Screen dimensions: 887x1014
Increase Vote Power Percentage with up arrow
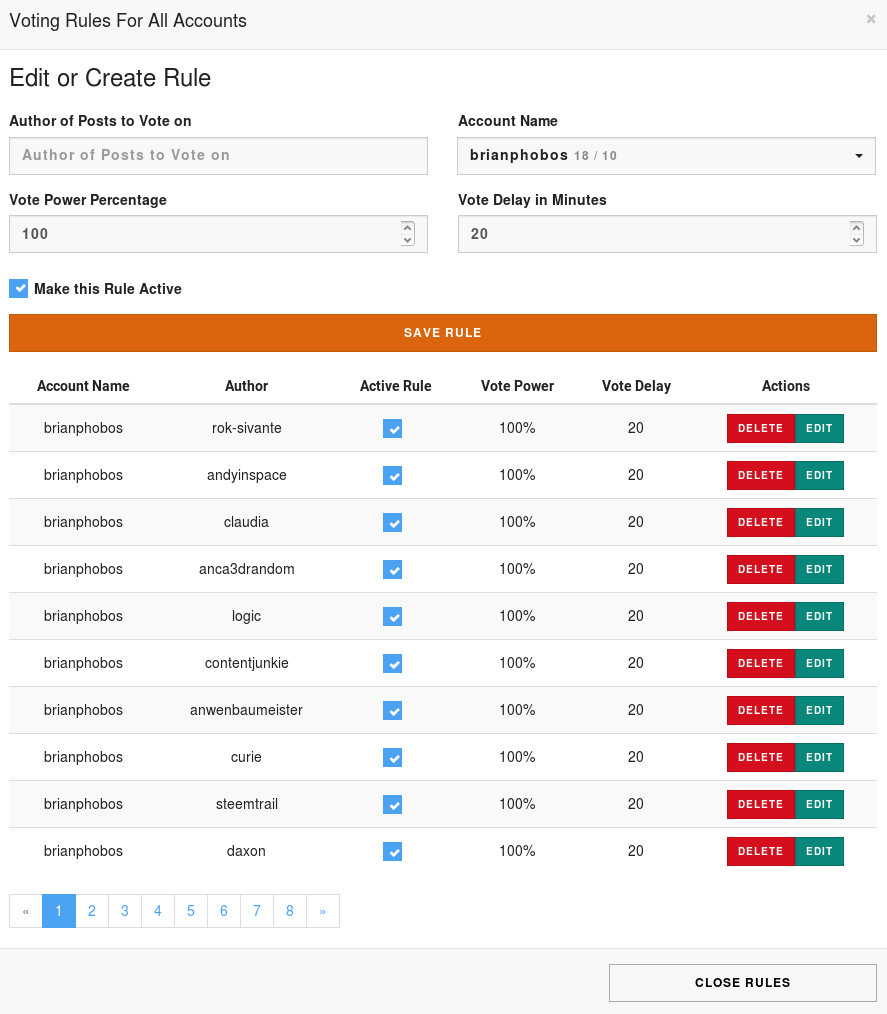click(407, 228)
